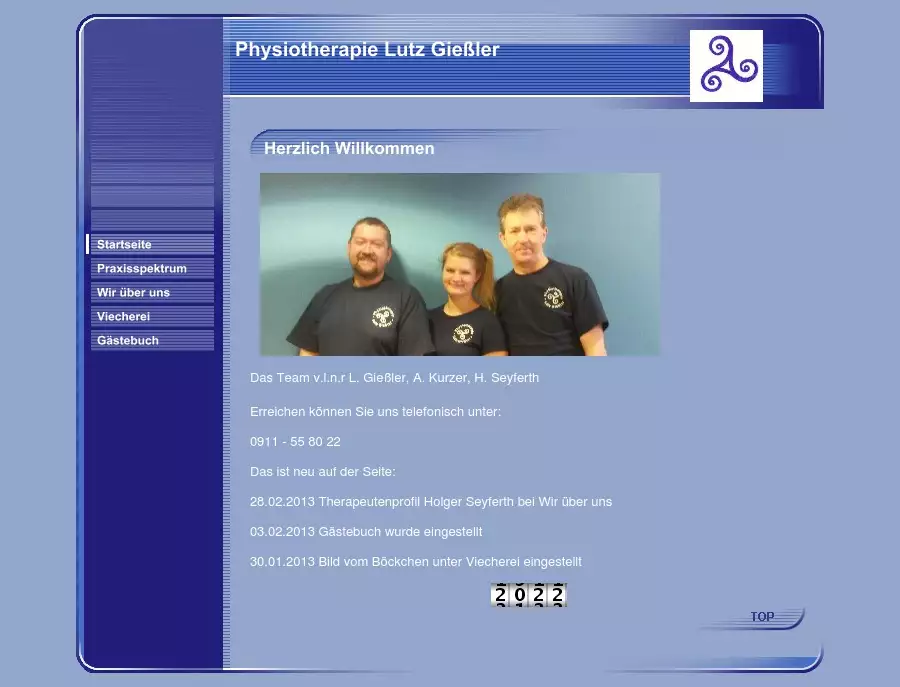Click the Herzlich Willkommen heading

(x=349, y=149)
